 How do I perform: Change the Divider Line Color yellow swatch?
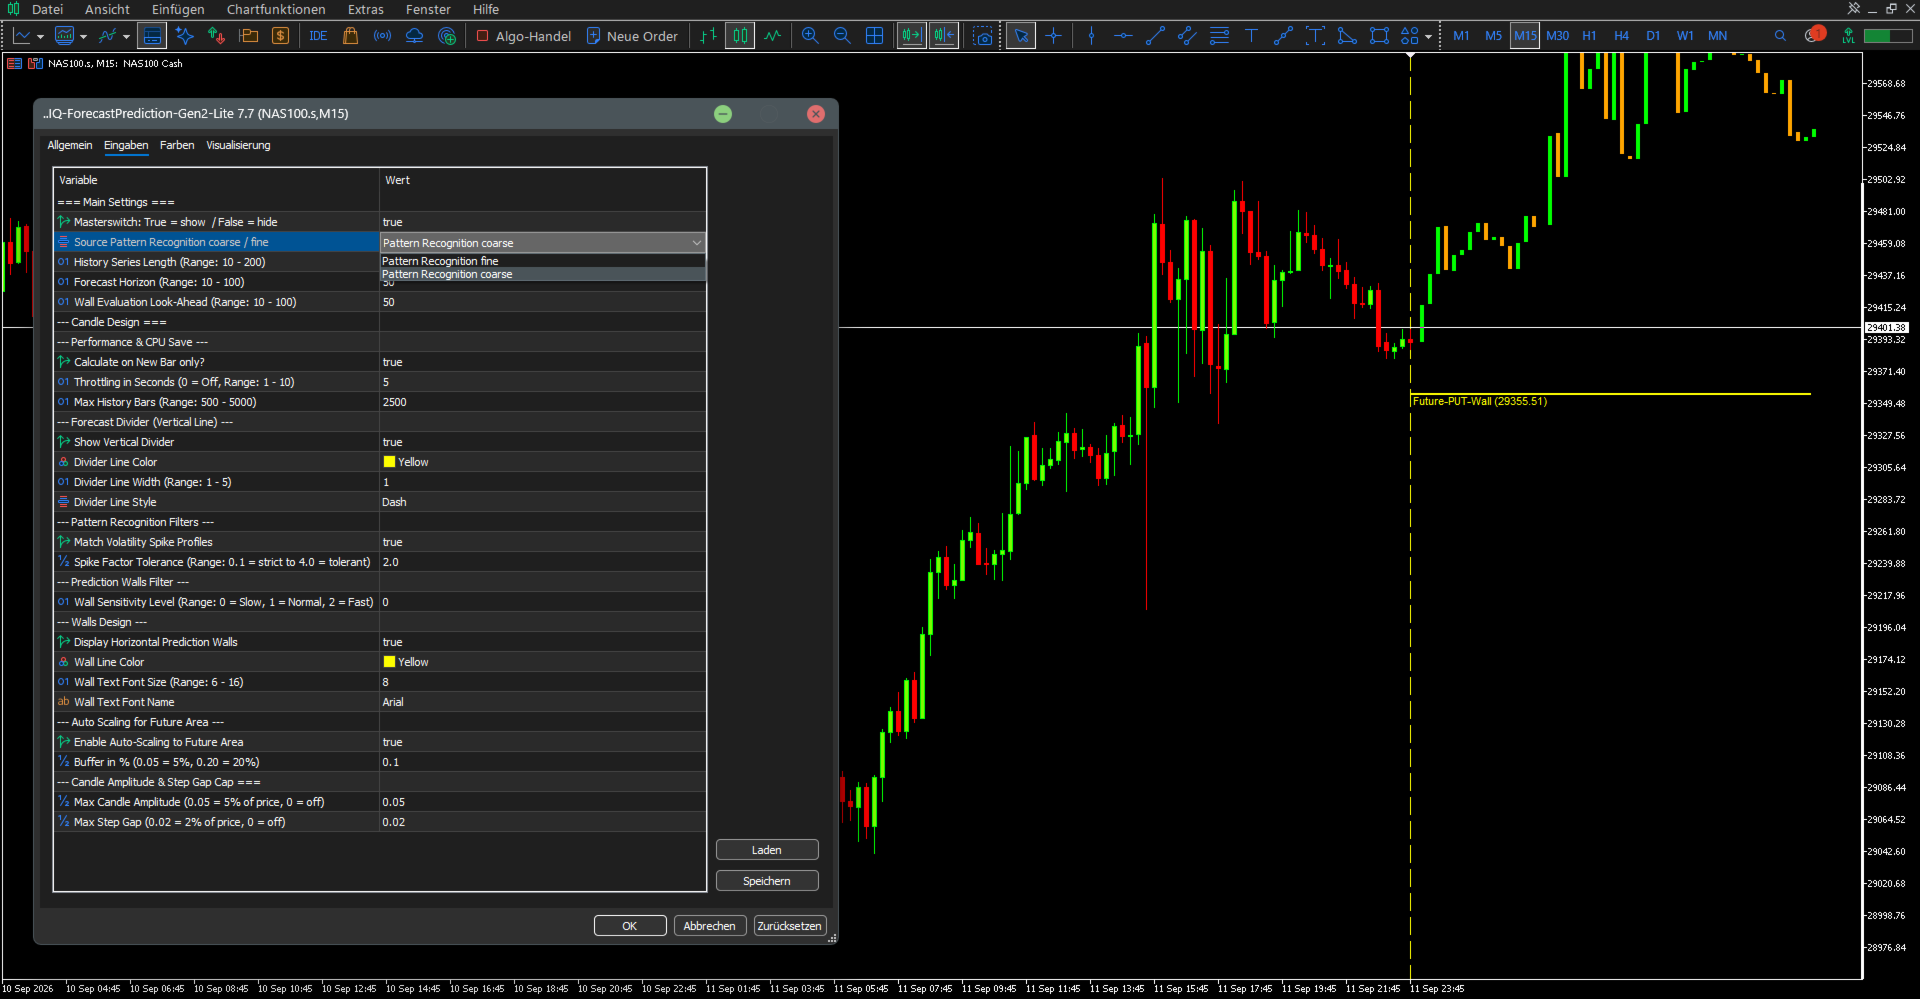(390, 462)
